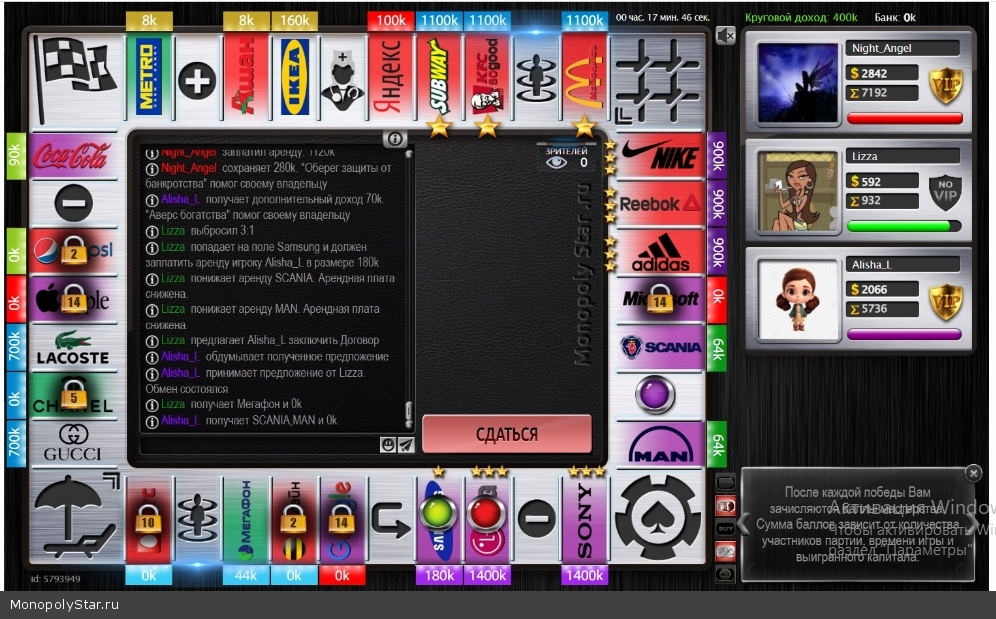
Task: Select the IKEA property cell
Action: [294, 77]
